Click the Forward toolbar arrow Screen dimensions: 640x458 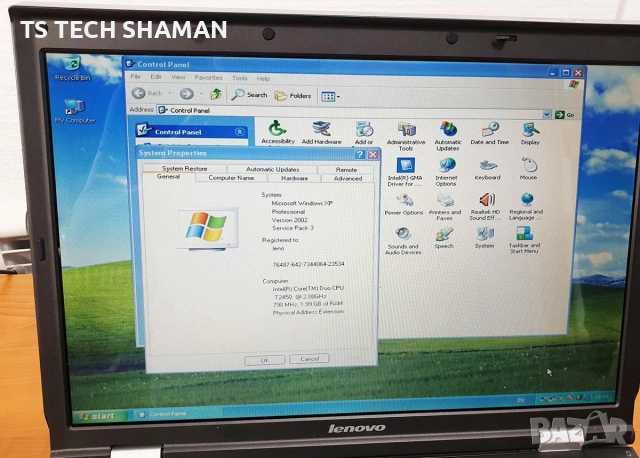[187, 94]
